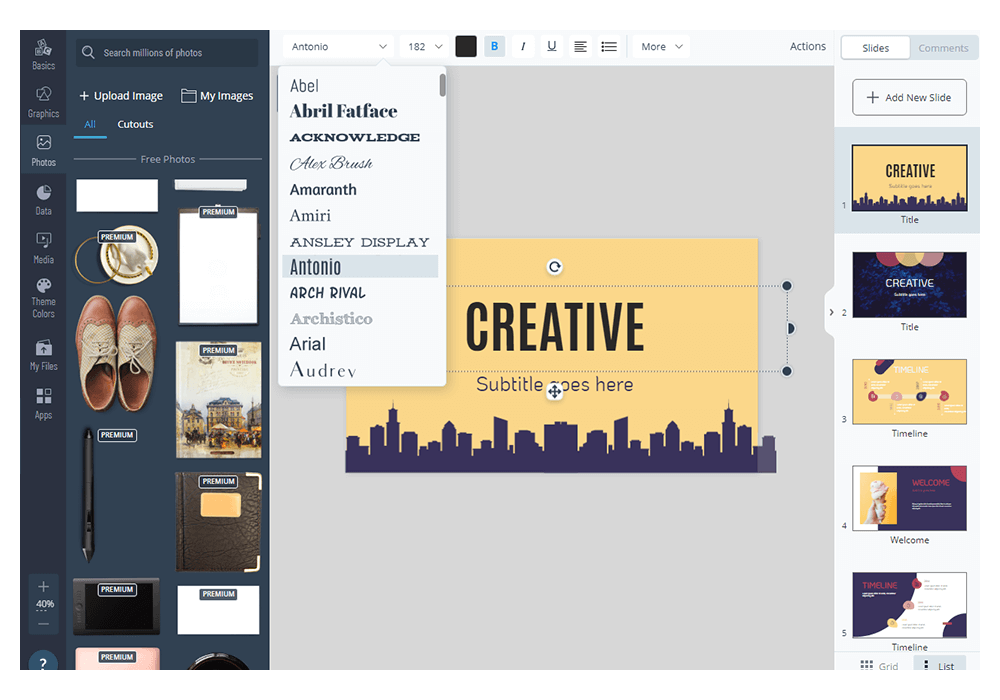Toggle Bold formatting button
The width and height of the screenshot is (1000, 700).
(494, 47)
